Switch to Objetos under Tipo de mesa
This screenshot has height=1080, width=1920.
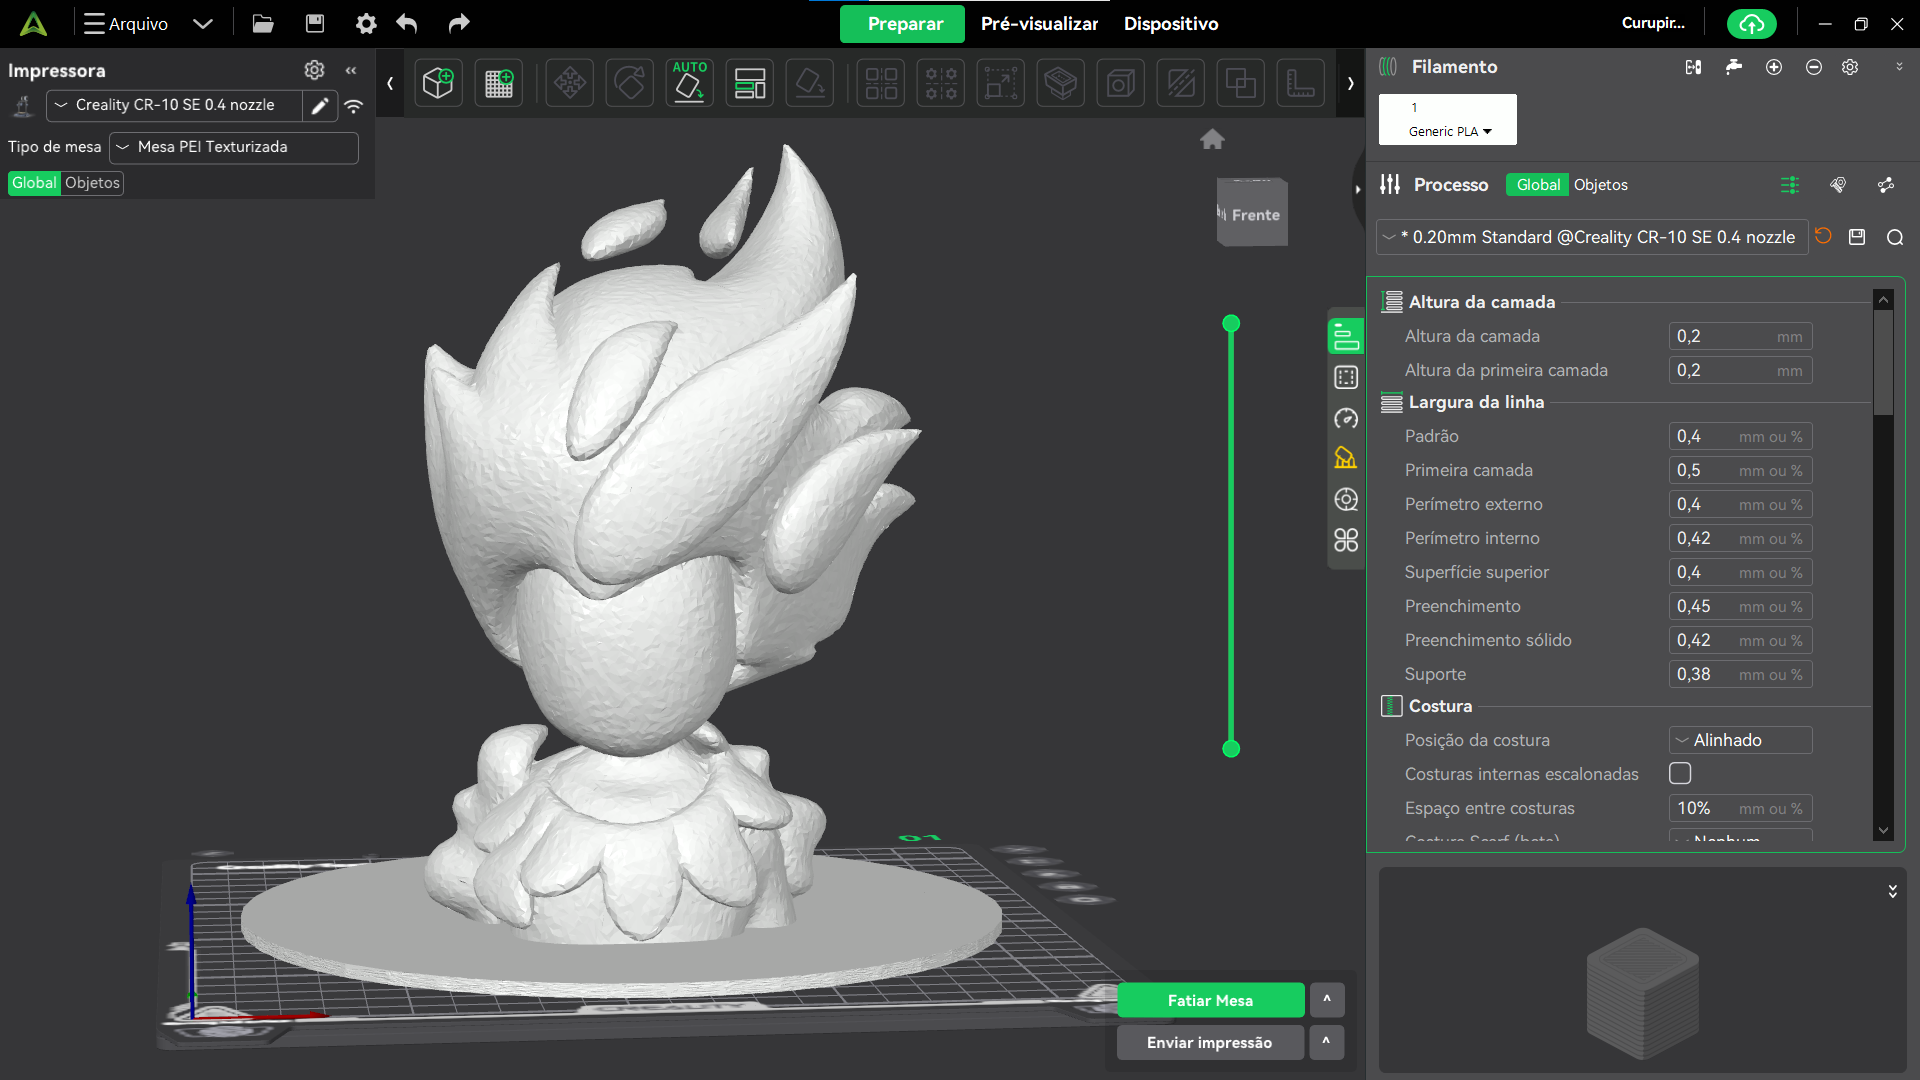pyautogui.click(x=92, y=183)
